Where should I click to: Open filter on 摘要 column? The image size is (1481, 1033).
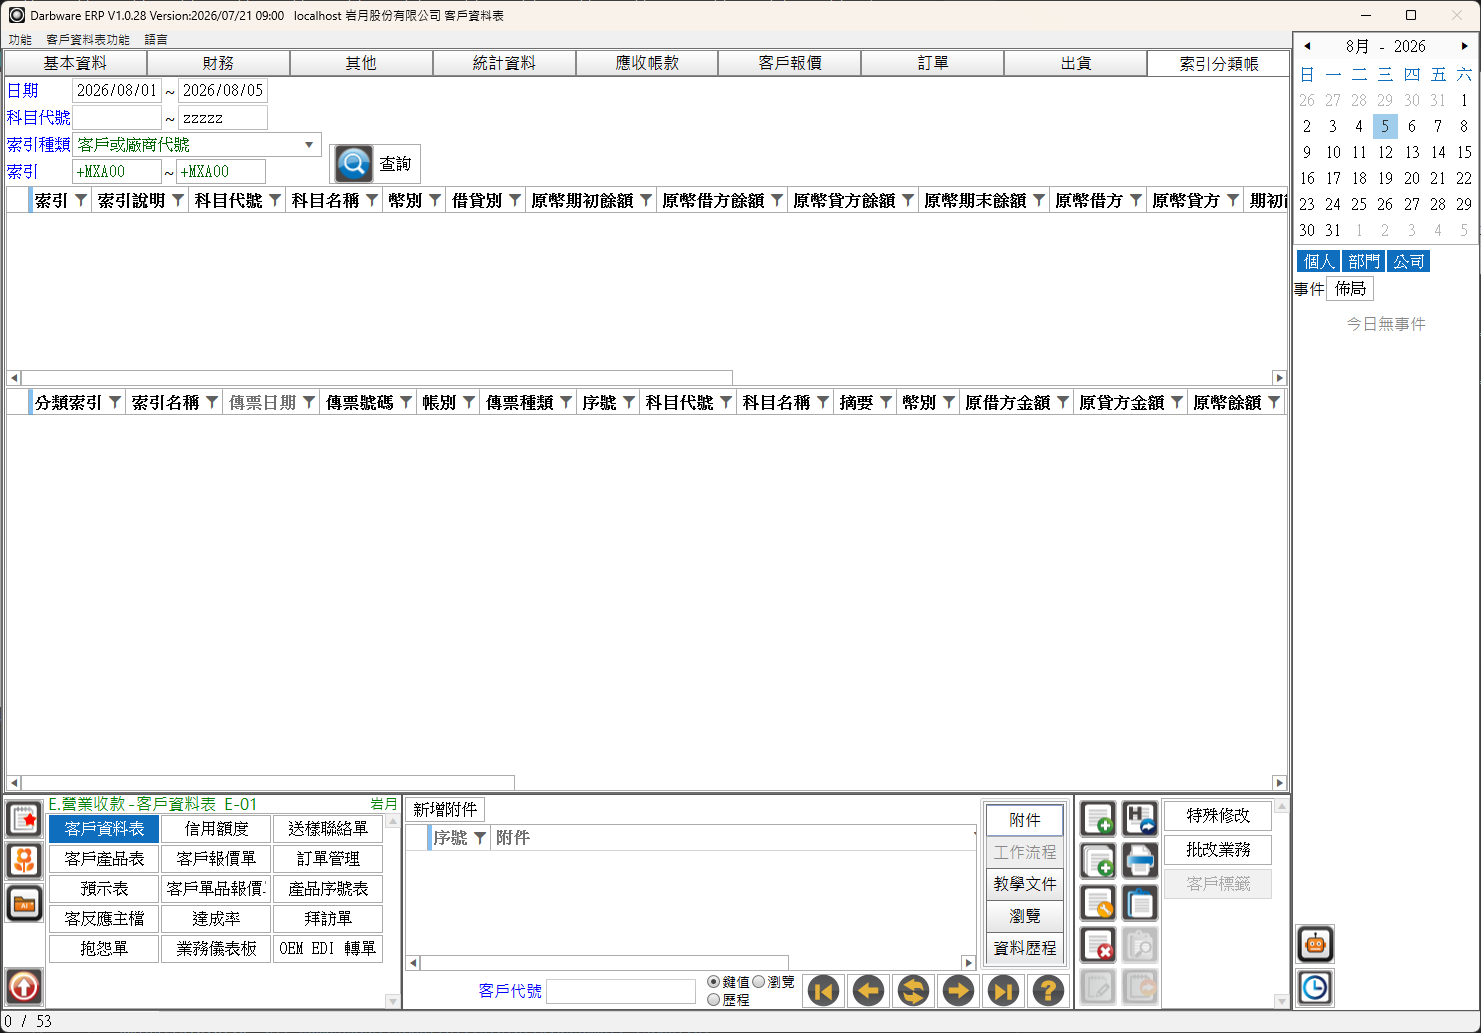(x=886, y=402)
